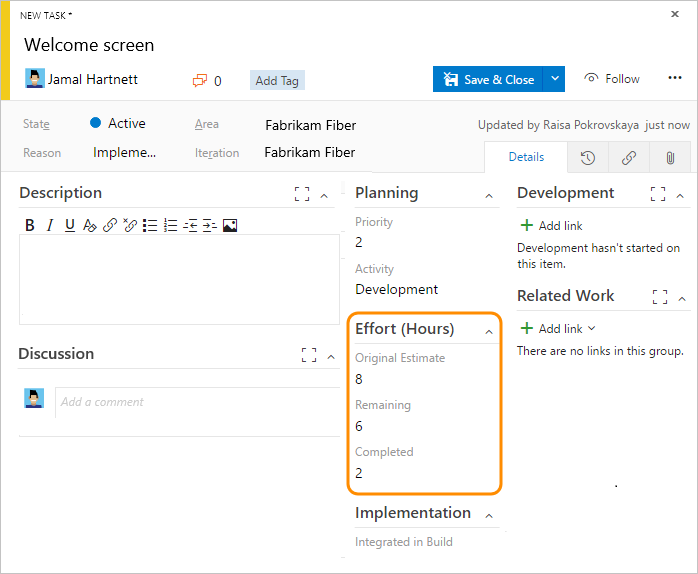Maximize the Development section
This screenshot has height=574, width=698.
tap(658, 194)
